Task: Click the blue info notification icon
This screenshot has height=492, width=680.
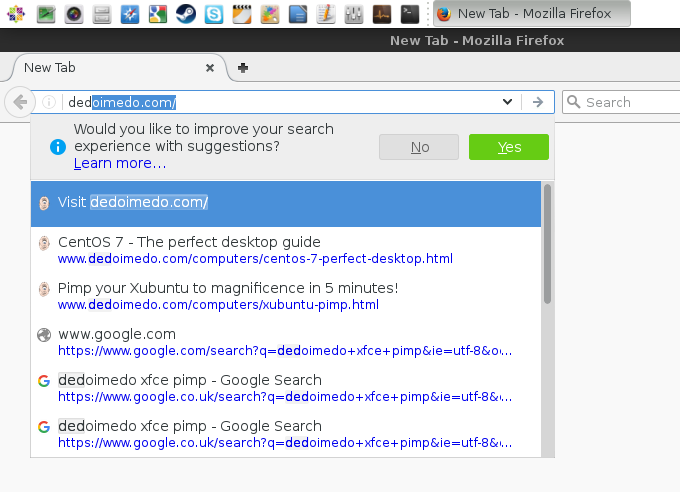Action: point(58,147)
